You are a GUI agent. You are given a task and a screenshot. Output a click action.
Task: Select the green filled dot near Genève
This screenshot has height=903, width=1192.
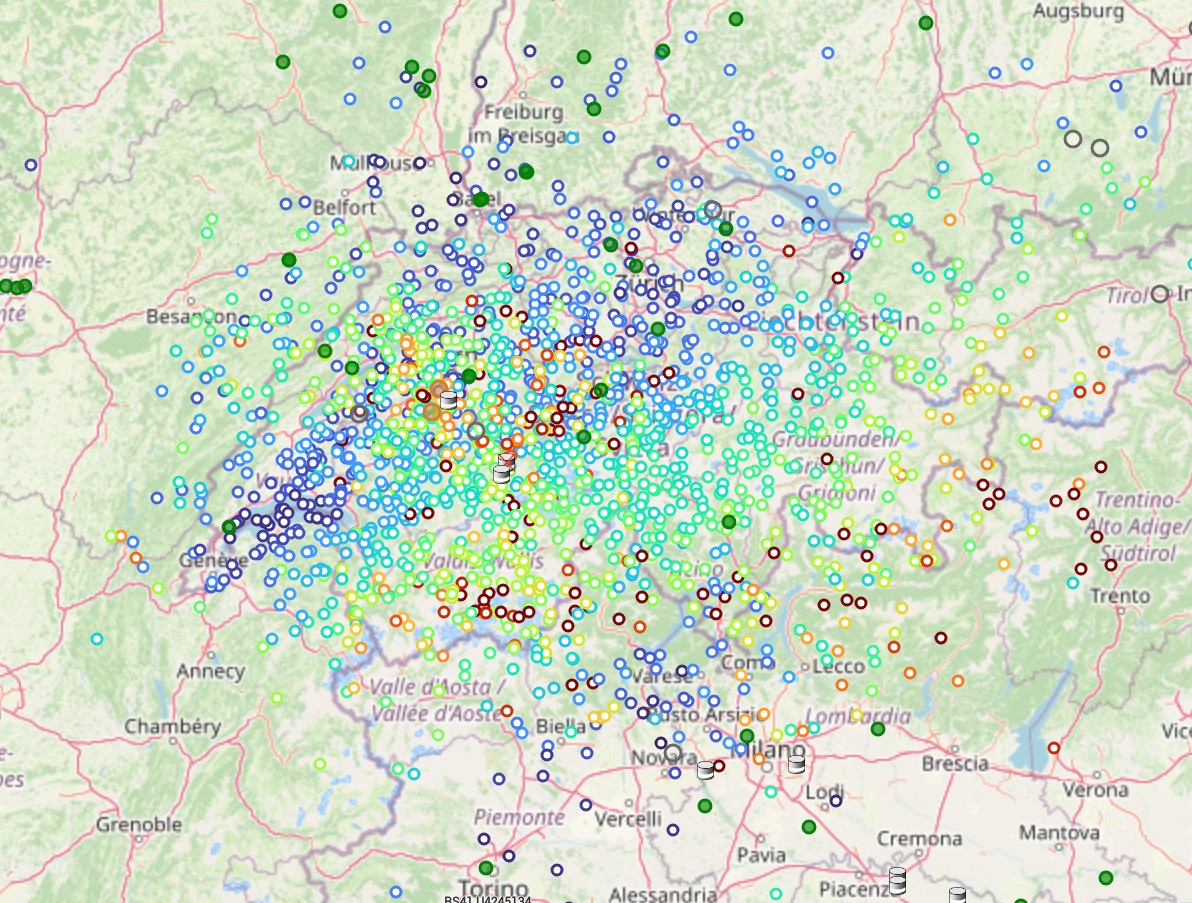(x=229, y=526)
